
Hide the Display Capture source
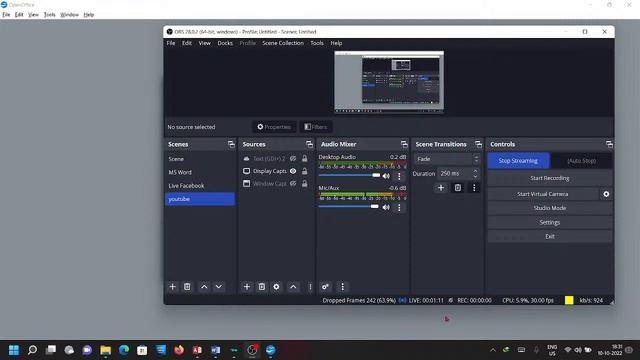[293, 171]
